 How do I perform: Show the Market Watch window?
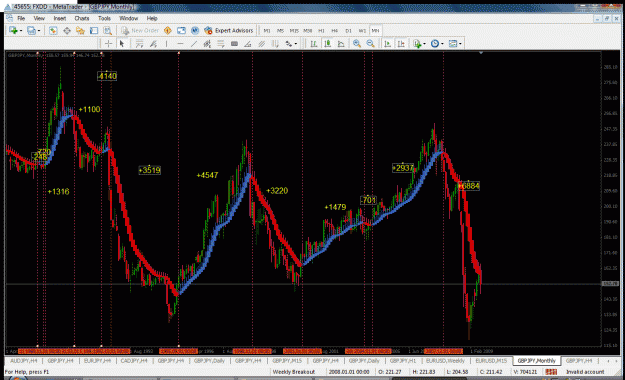point(53,31)
